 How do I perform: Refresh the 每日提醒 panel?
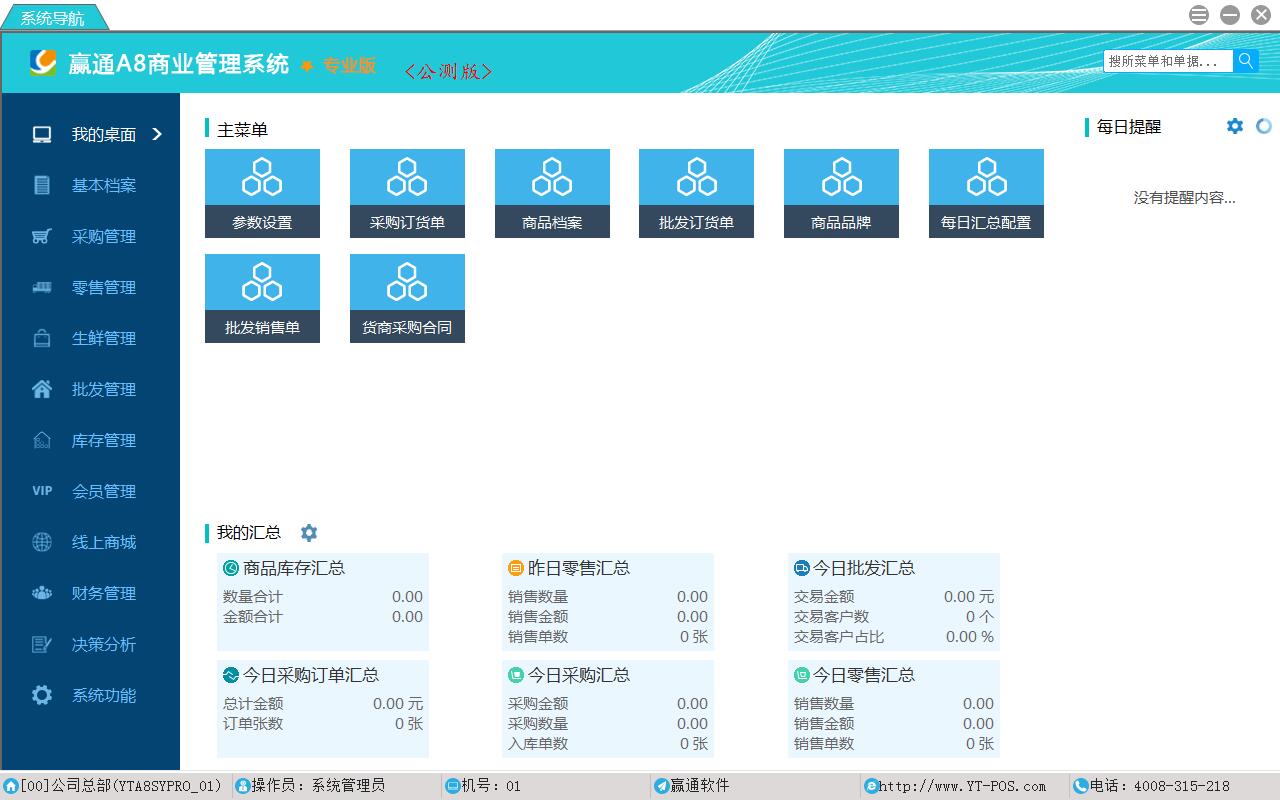pos(1264,126)
